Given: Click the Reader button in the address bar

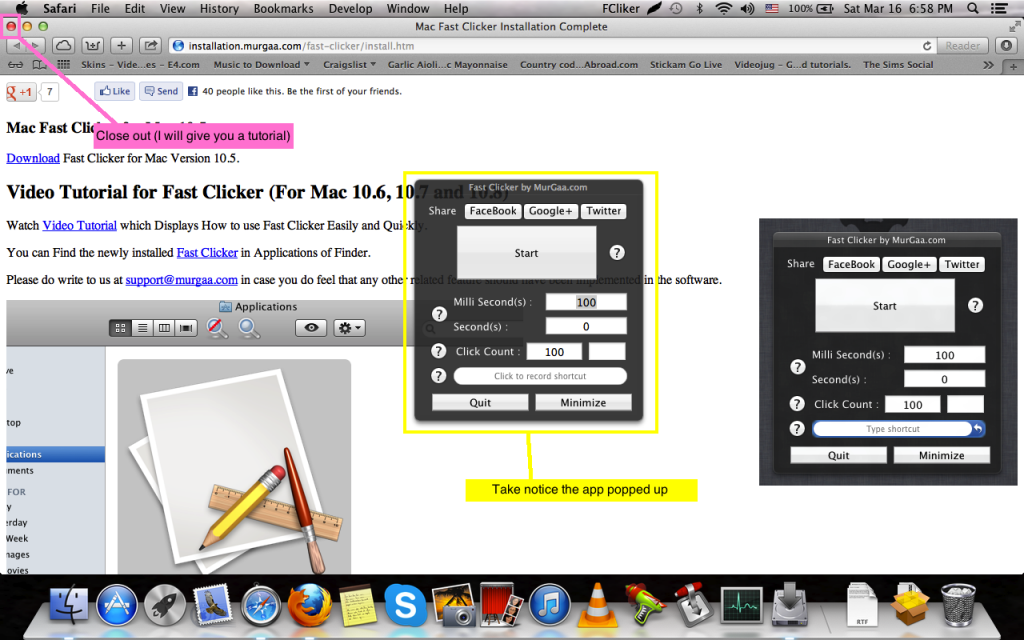Looking at the screenshot, I should 963,46.
